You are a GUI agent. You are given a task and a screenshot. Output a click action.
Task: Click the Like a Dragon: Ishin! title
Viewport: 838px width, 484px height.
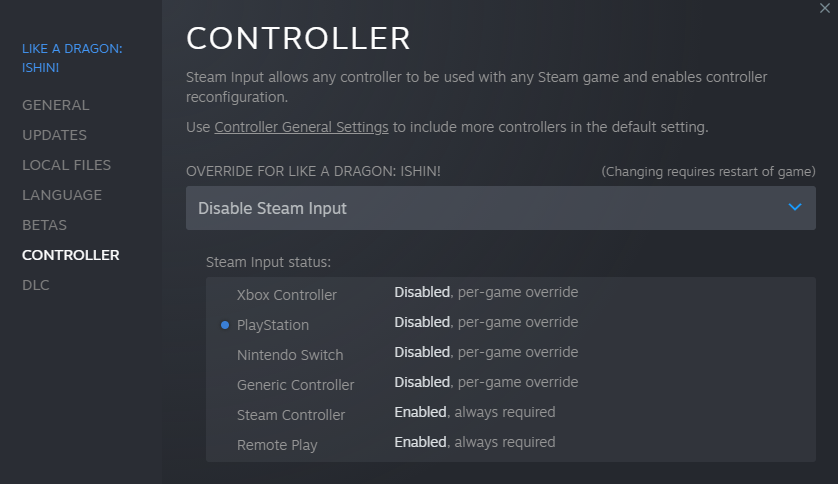(73, 56)
